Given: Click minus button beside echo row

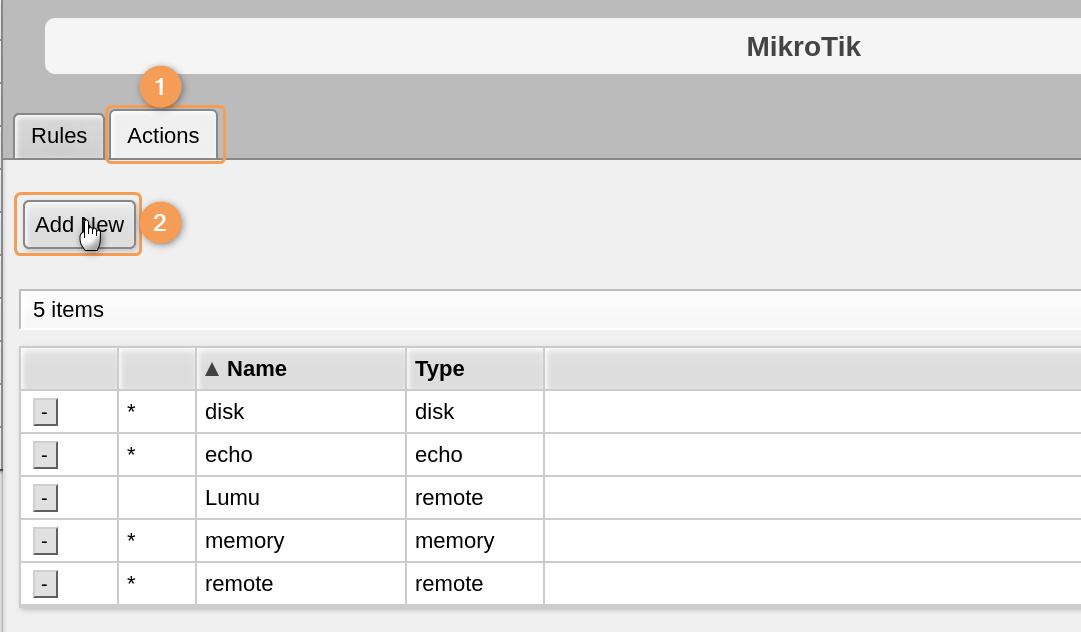Looking at the screenshot, I should click(x=45, y=455).
